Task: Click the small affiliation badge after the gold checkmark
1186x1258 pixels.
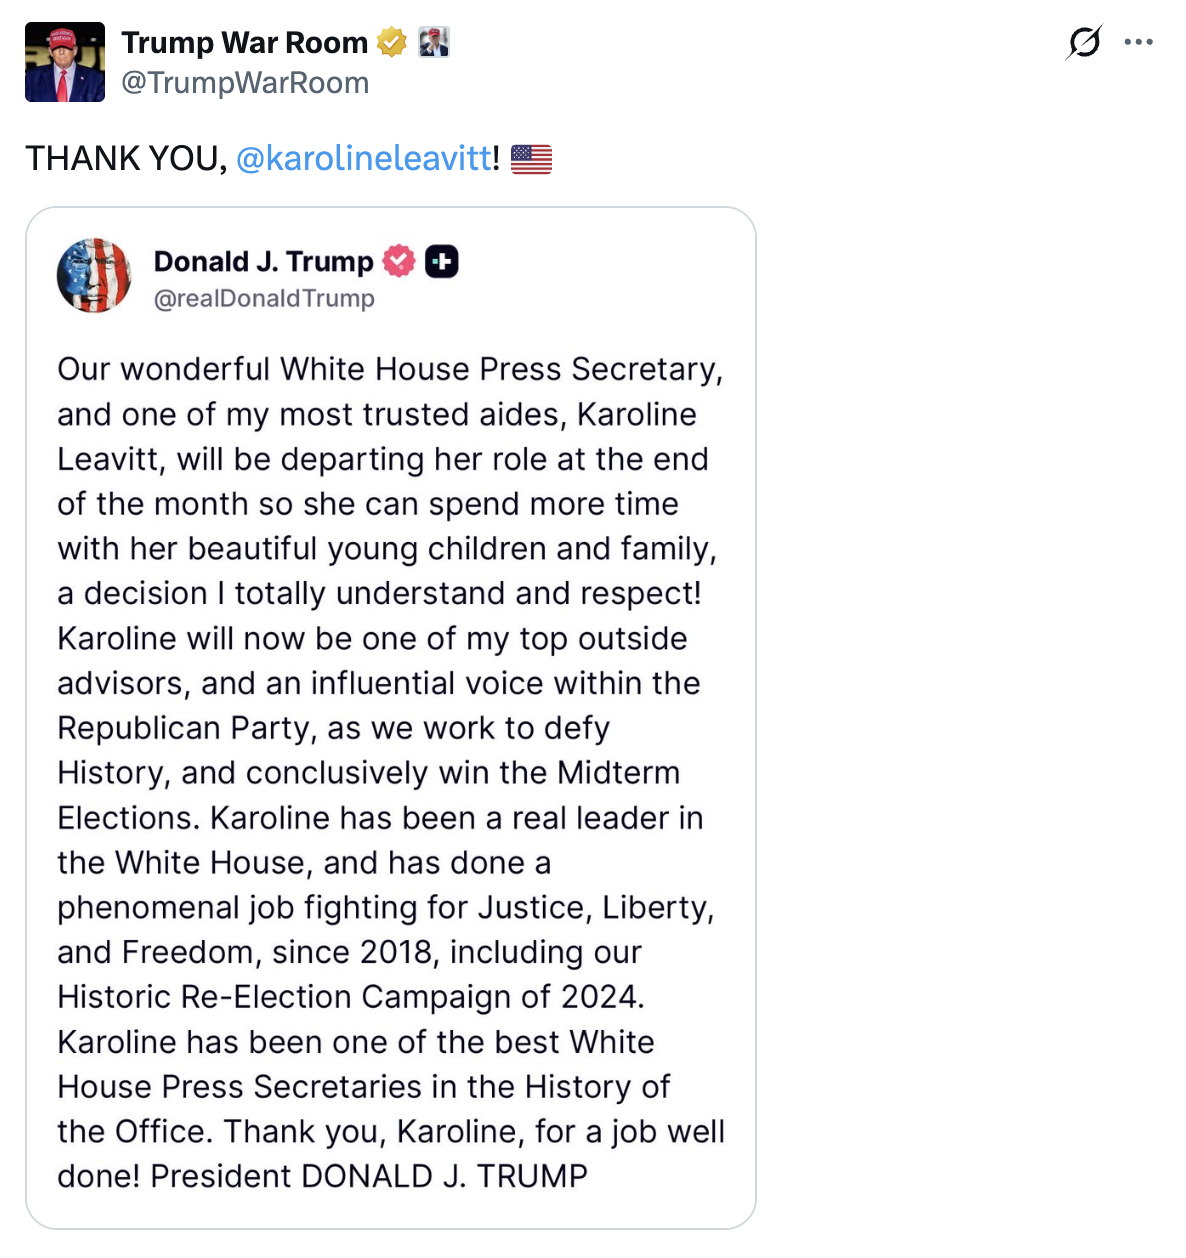Action: [434, 42]
